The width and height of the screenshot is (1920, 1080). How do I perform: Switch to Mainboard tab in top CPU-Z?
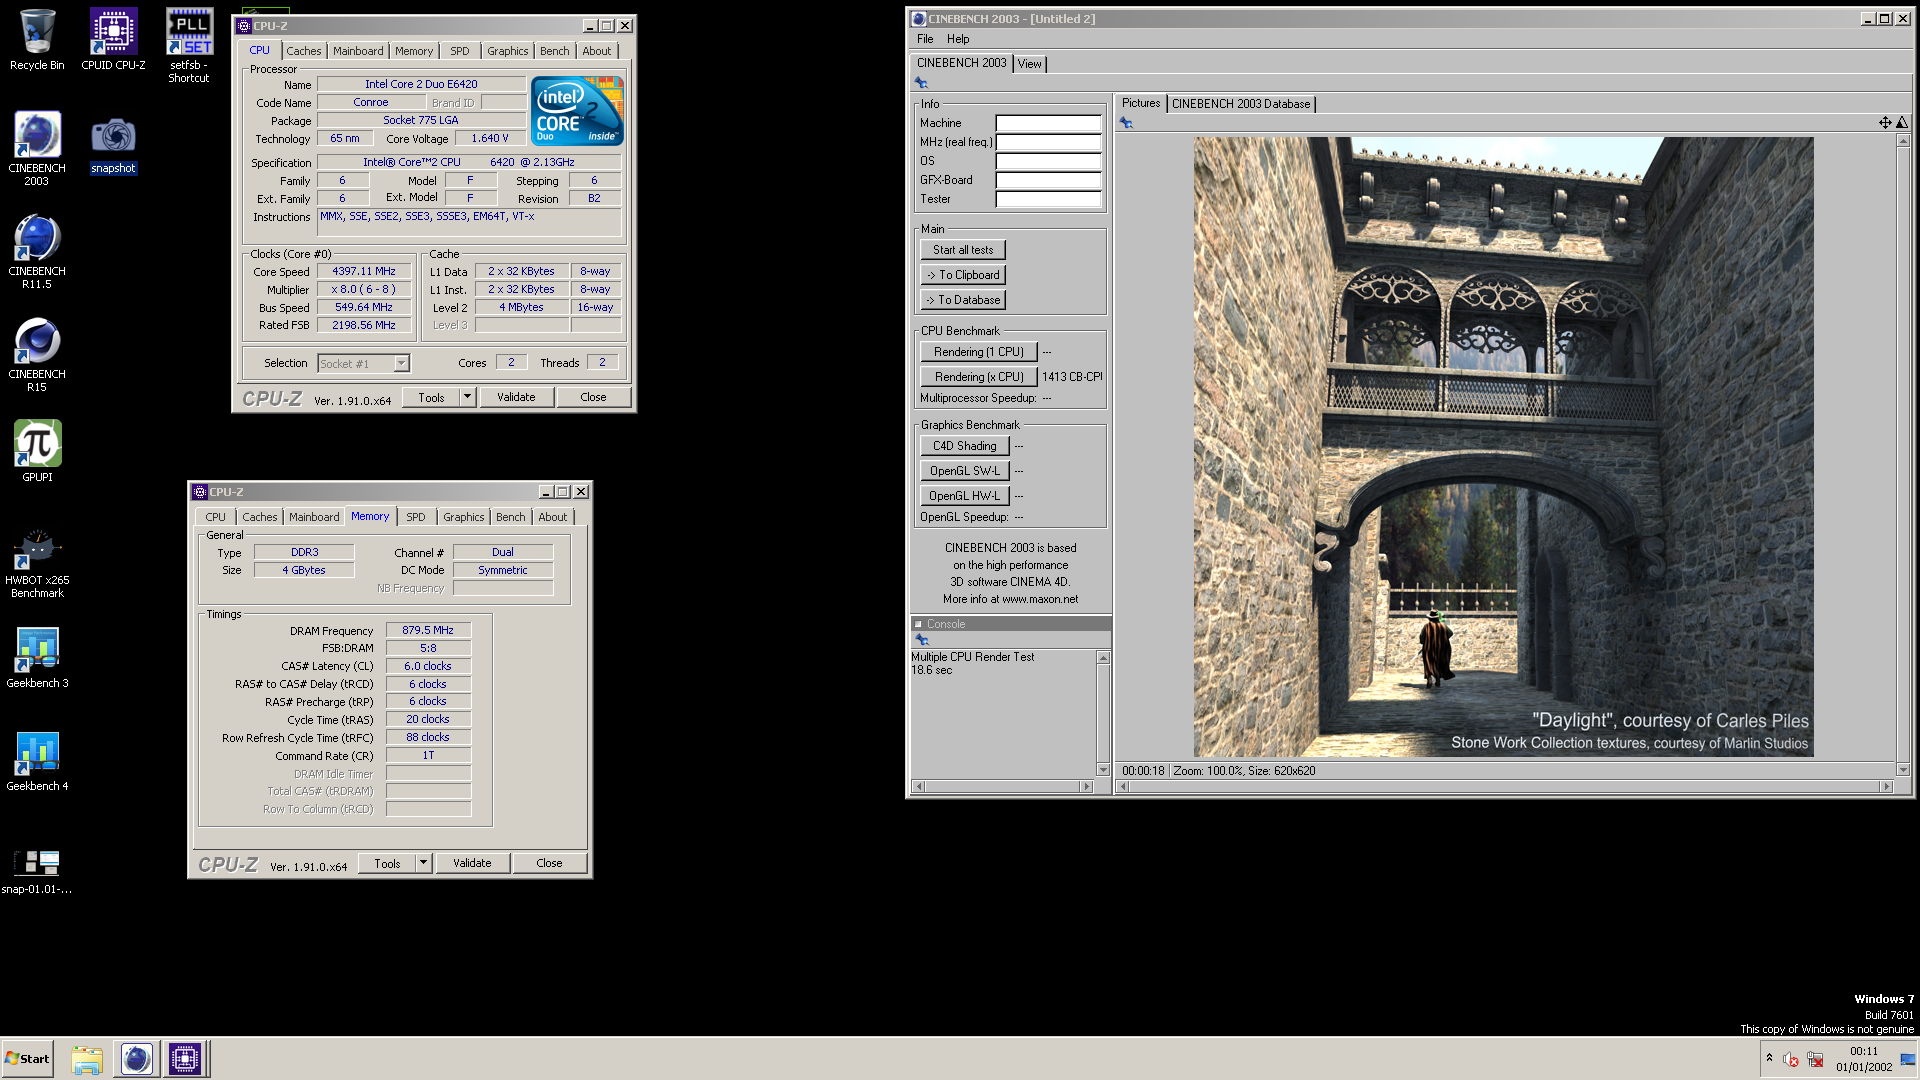[x=358, y=51]
